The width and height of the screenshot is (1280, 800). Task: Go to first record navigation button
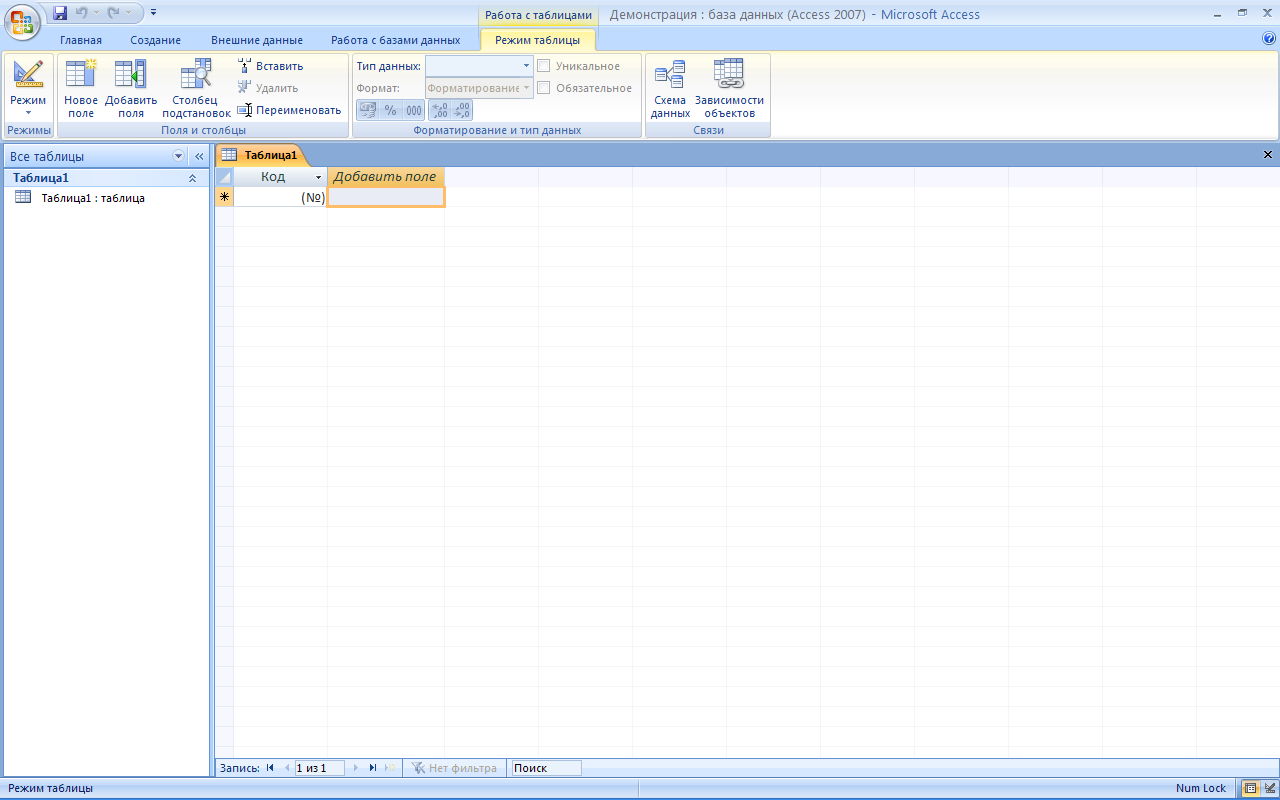tap(270, 768)
